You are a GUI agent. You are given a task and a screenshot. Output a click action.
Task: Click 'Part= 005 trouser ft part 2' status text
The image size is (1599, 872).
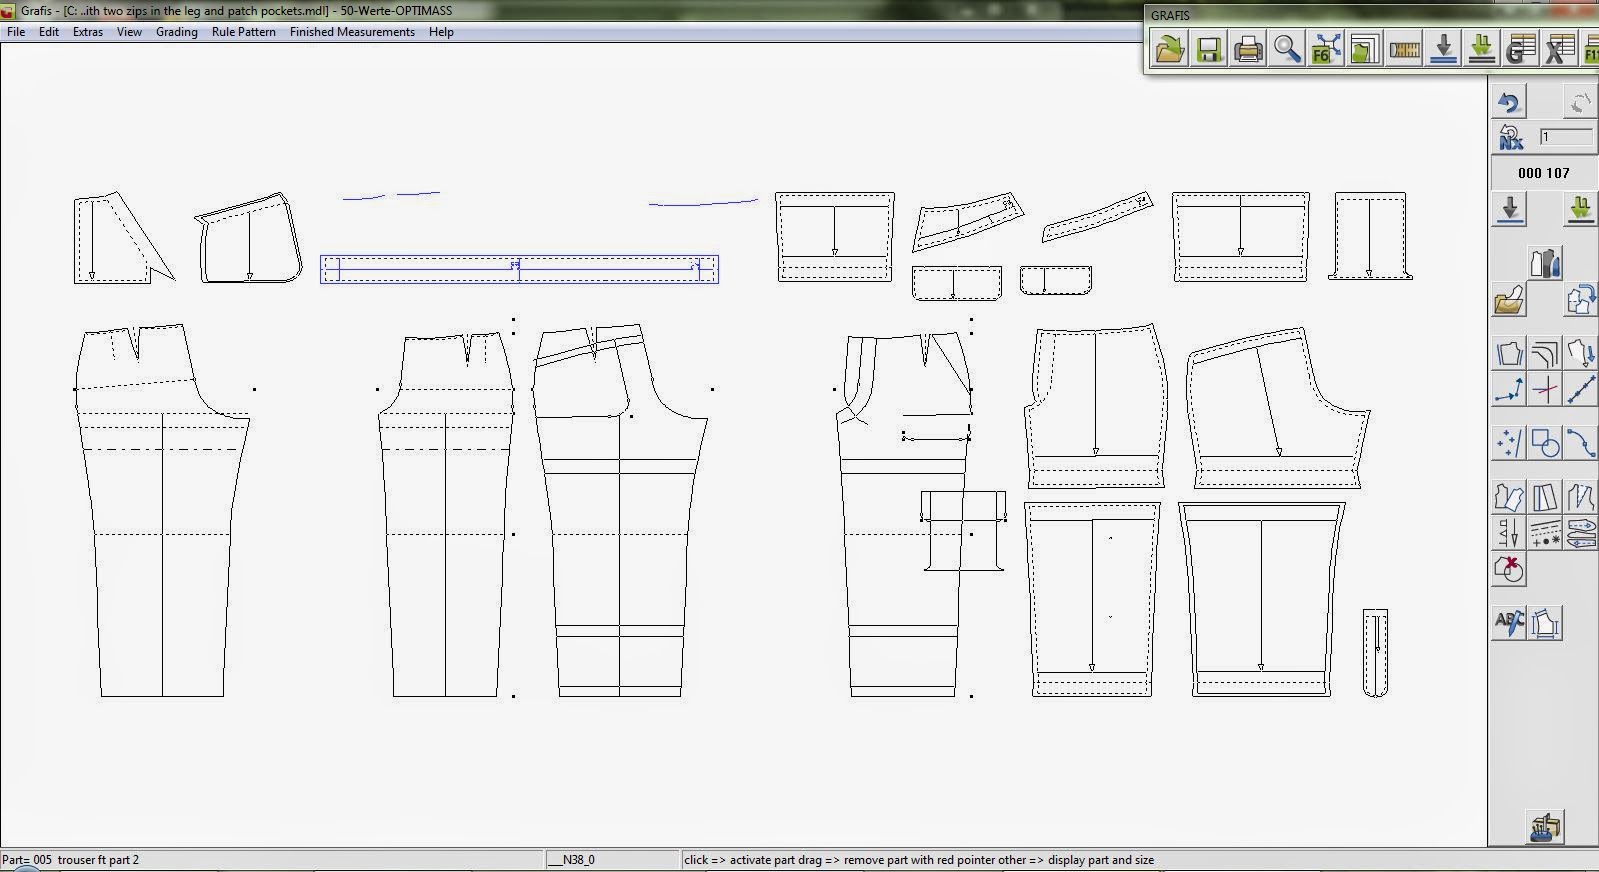[x=71, y=860]
